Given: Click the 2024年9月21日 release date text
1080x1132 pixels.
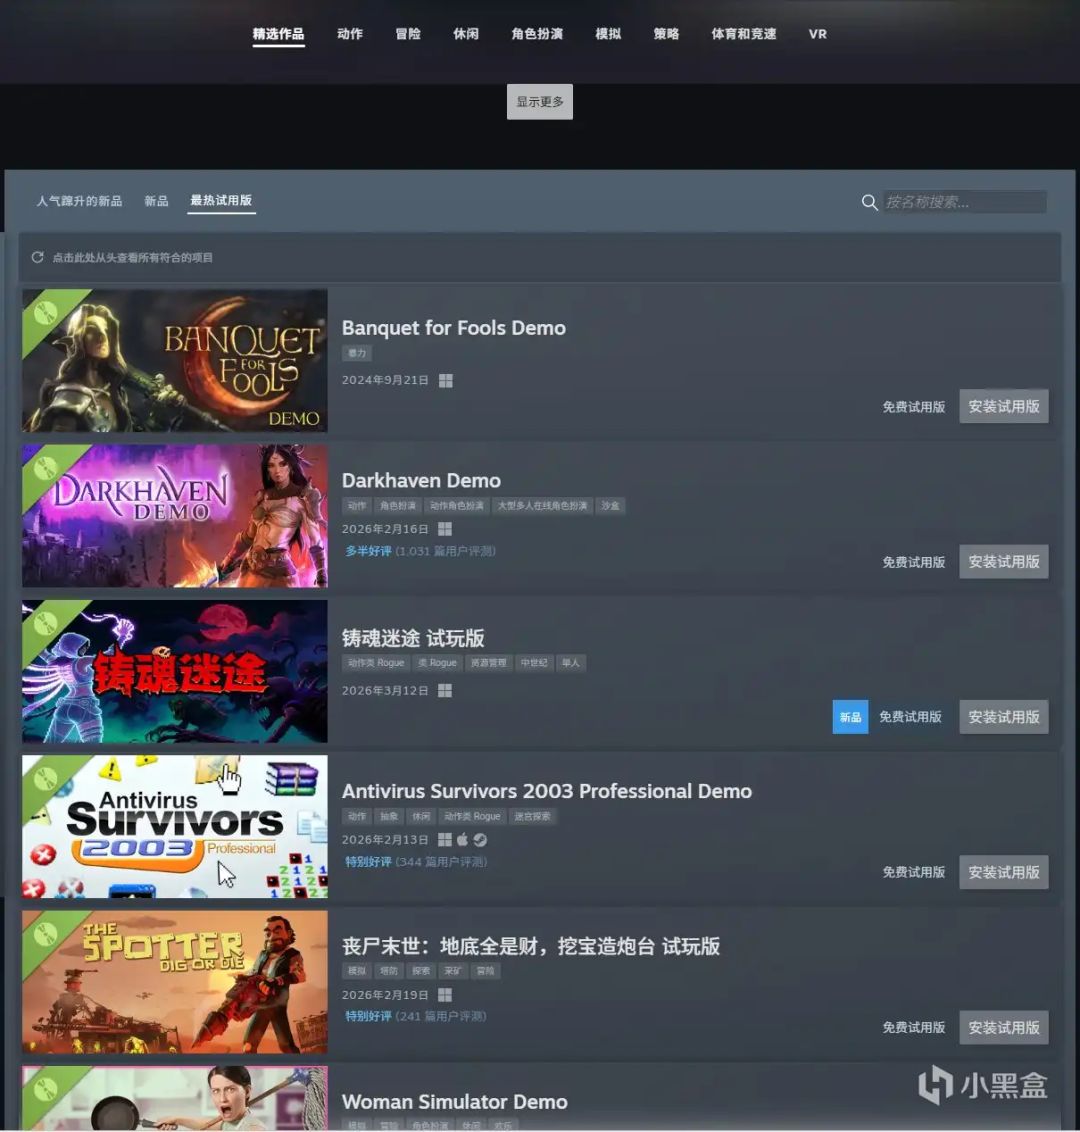Looking at the screenshot, I should click(385, 380).
